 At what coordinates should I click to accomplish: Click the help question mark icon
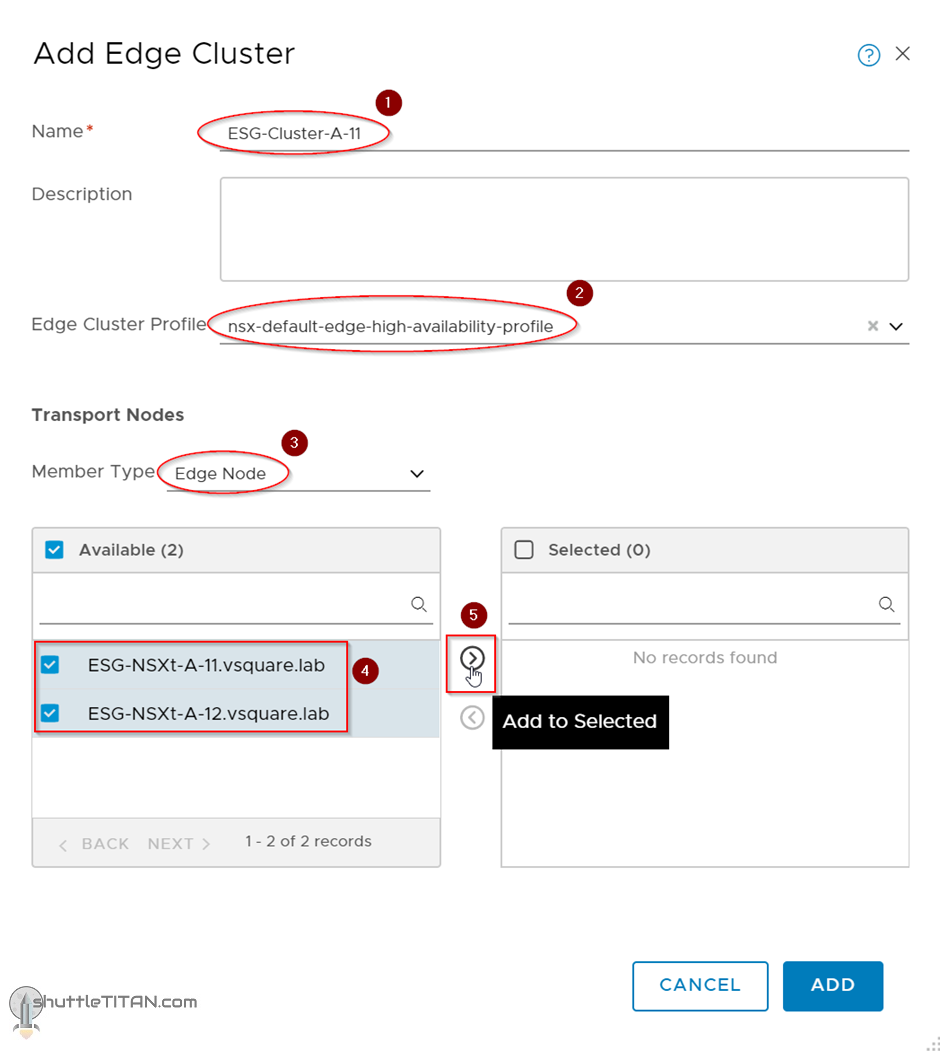(869, 55)
